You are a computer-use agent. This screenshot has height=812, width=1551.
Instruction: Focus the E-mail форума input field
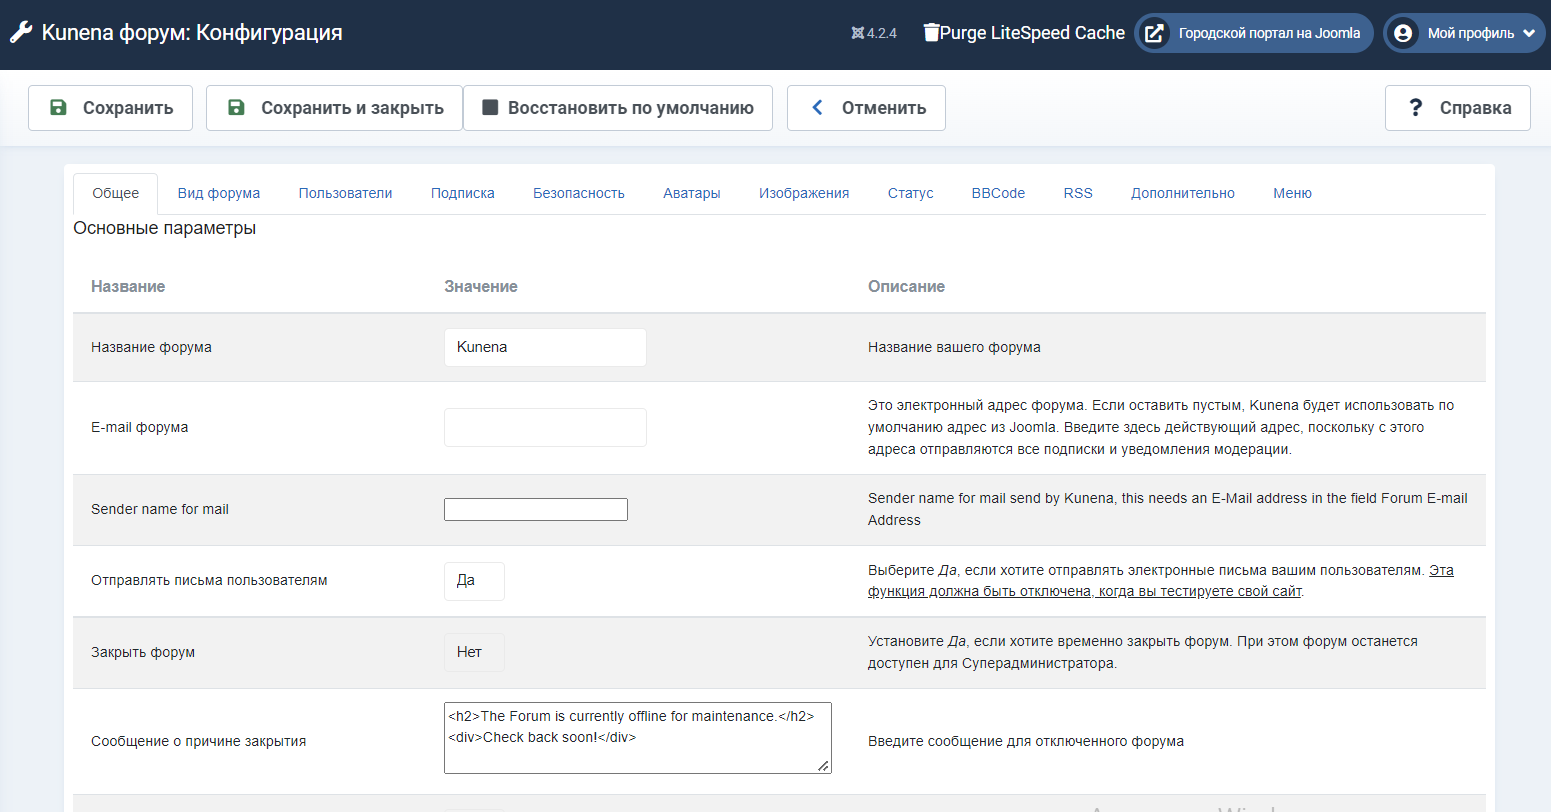[545, 427]
